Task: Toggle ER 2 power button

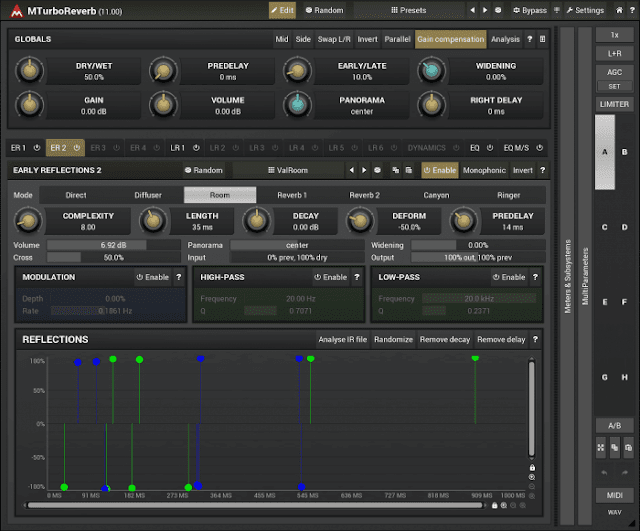Action: [x=76, y=148]
